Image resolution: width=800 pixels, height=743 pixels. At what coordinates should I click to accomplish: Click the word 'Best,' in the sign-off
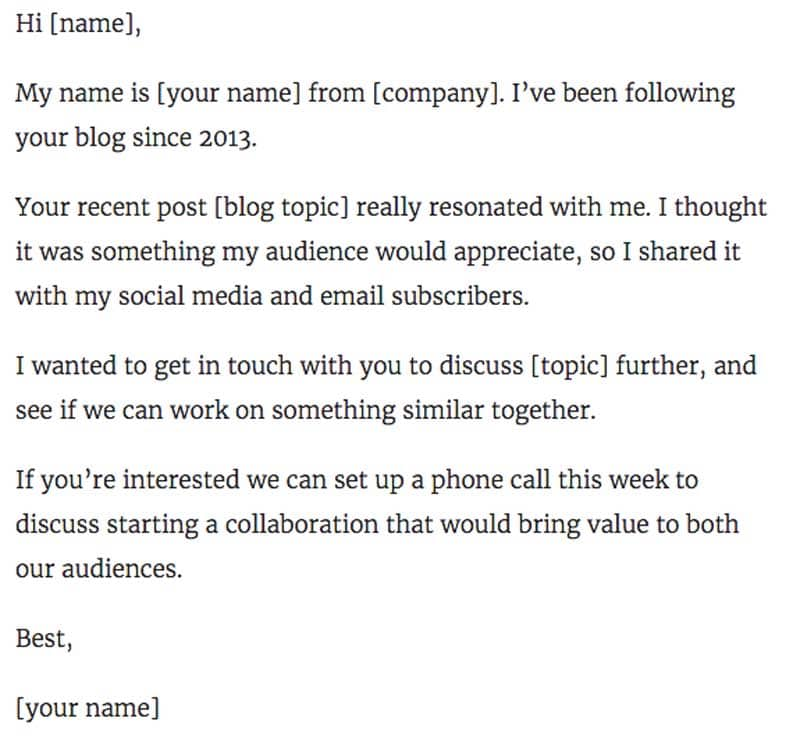coord(44,639)
